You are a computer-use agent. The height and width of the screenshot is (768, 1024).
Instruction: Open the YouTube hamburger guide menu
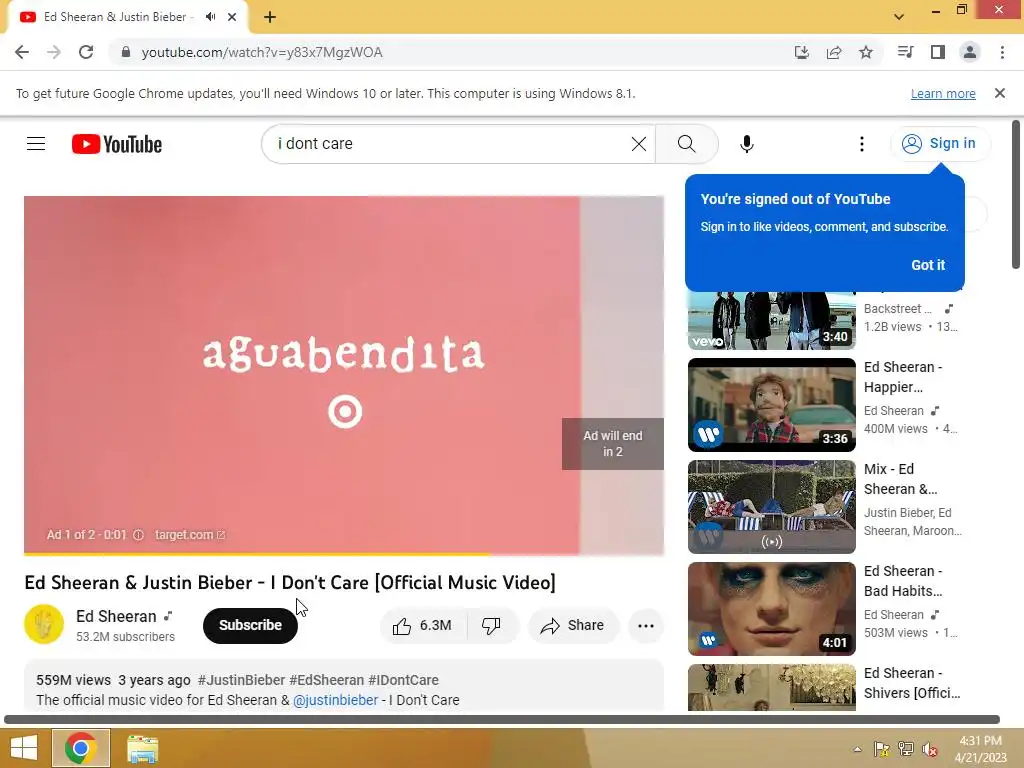pyautogui.click(x=36, y=144)
